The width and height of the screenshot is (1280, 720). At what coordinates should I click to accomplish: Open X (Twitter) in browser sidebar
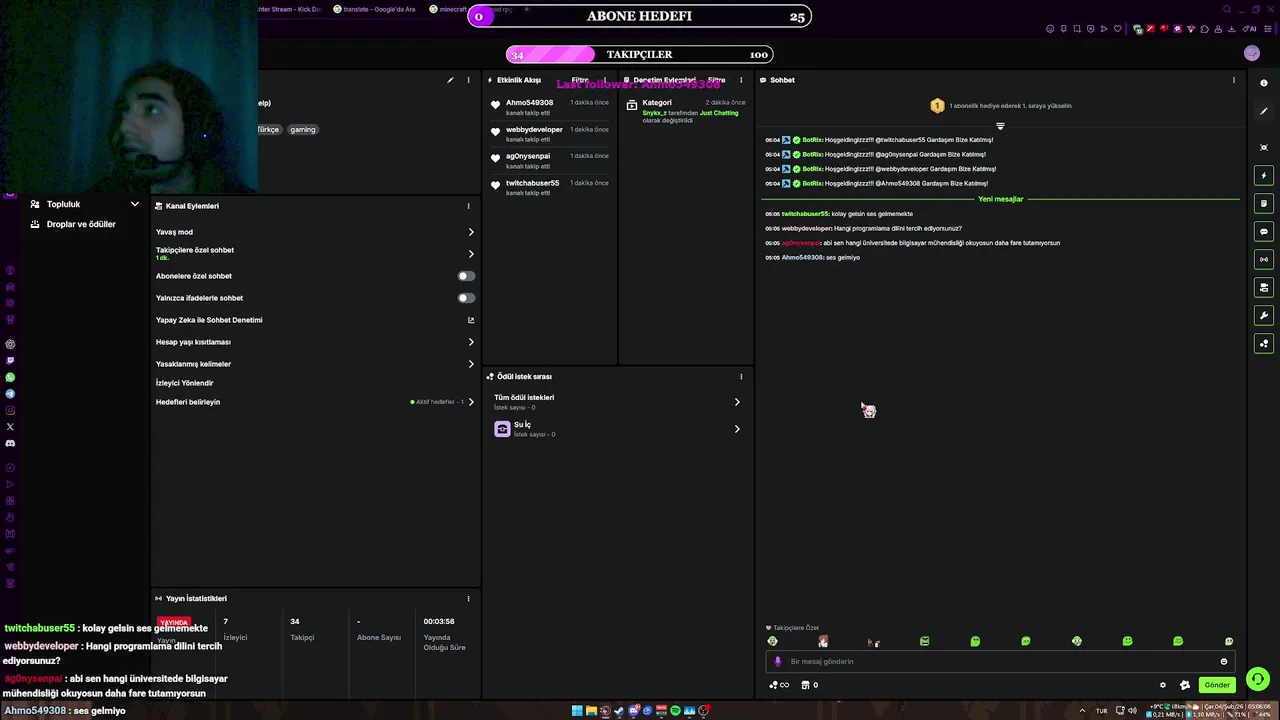pyautogui.click(x=10, y=427)
